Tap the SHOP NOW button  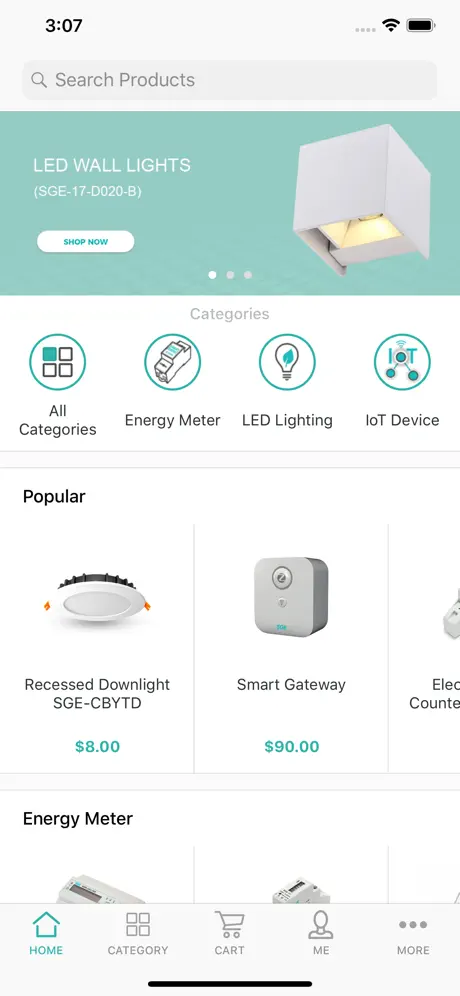click(86, 241)
